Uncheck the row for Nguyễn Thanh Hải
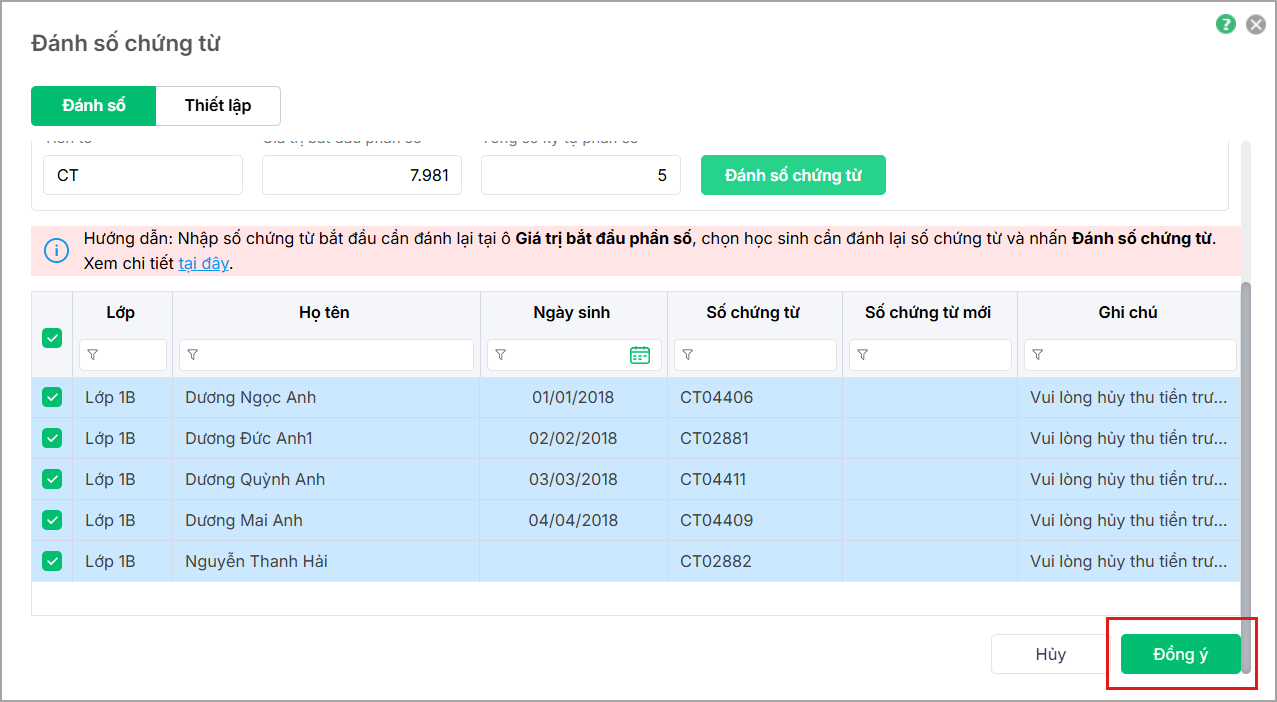1277x702 pixels. pyautogui.click(x=52, y=561)
